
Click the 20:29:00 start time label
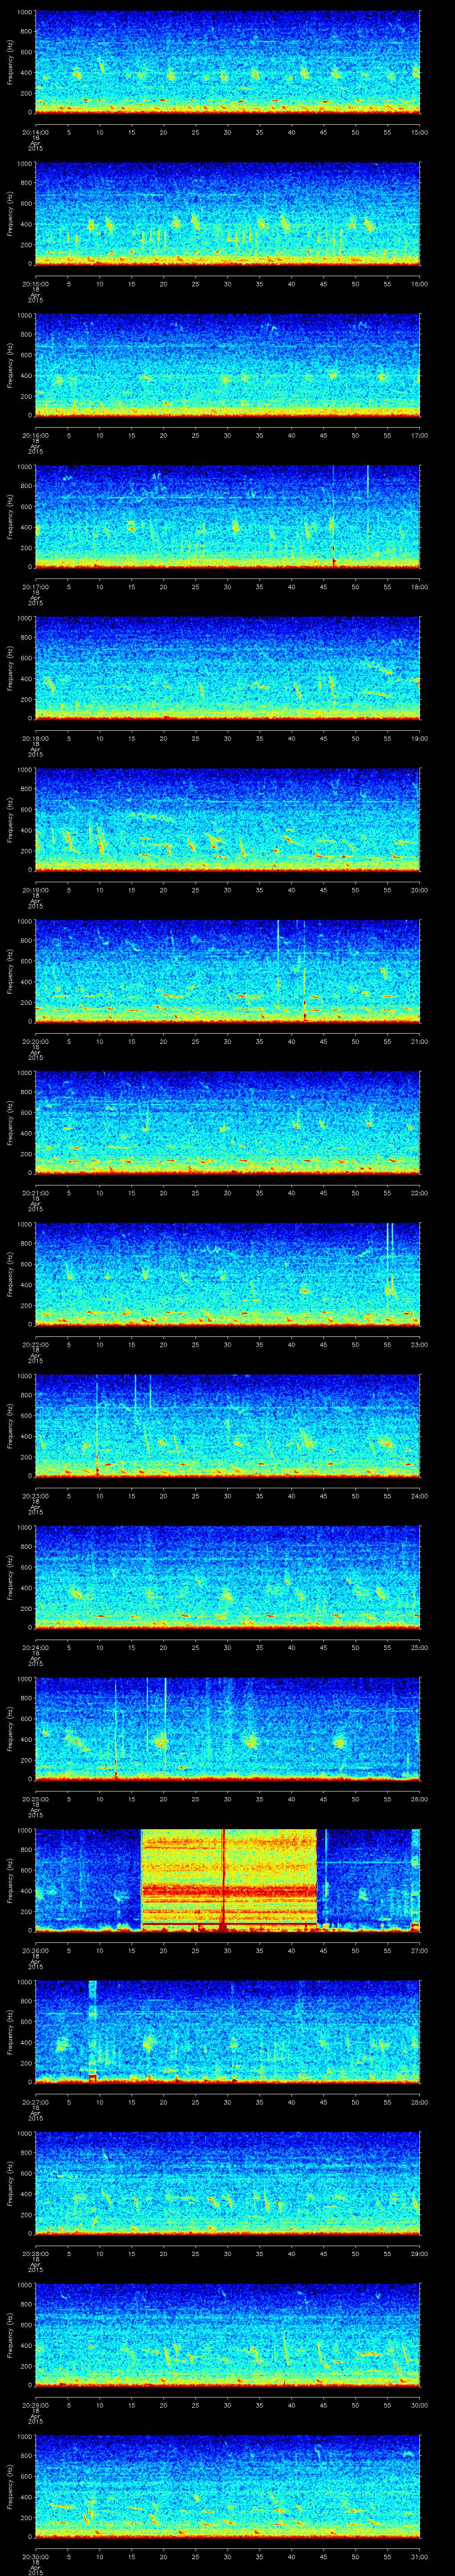click(x=35, y=2406)
